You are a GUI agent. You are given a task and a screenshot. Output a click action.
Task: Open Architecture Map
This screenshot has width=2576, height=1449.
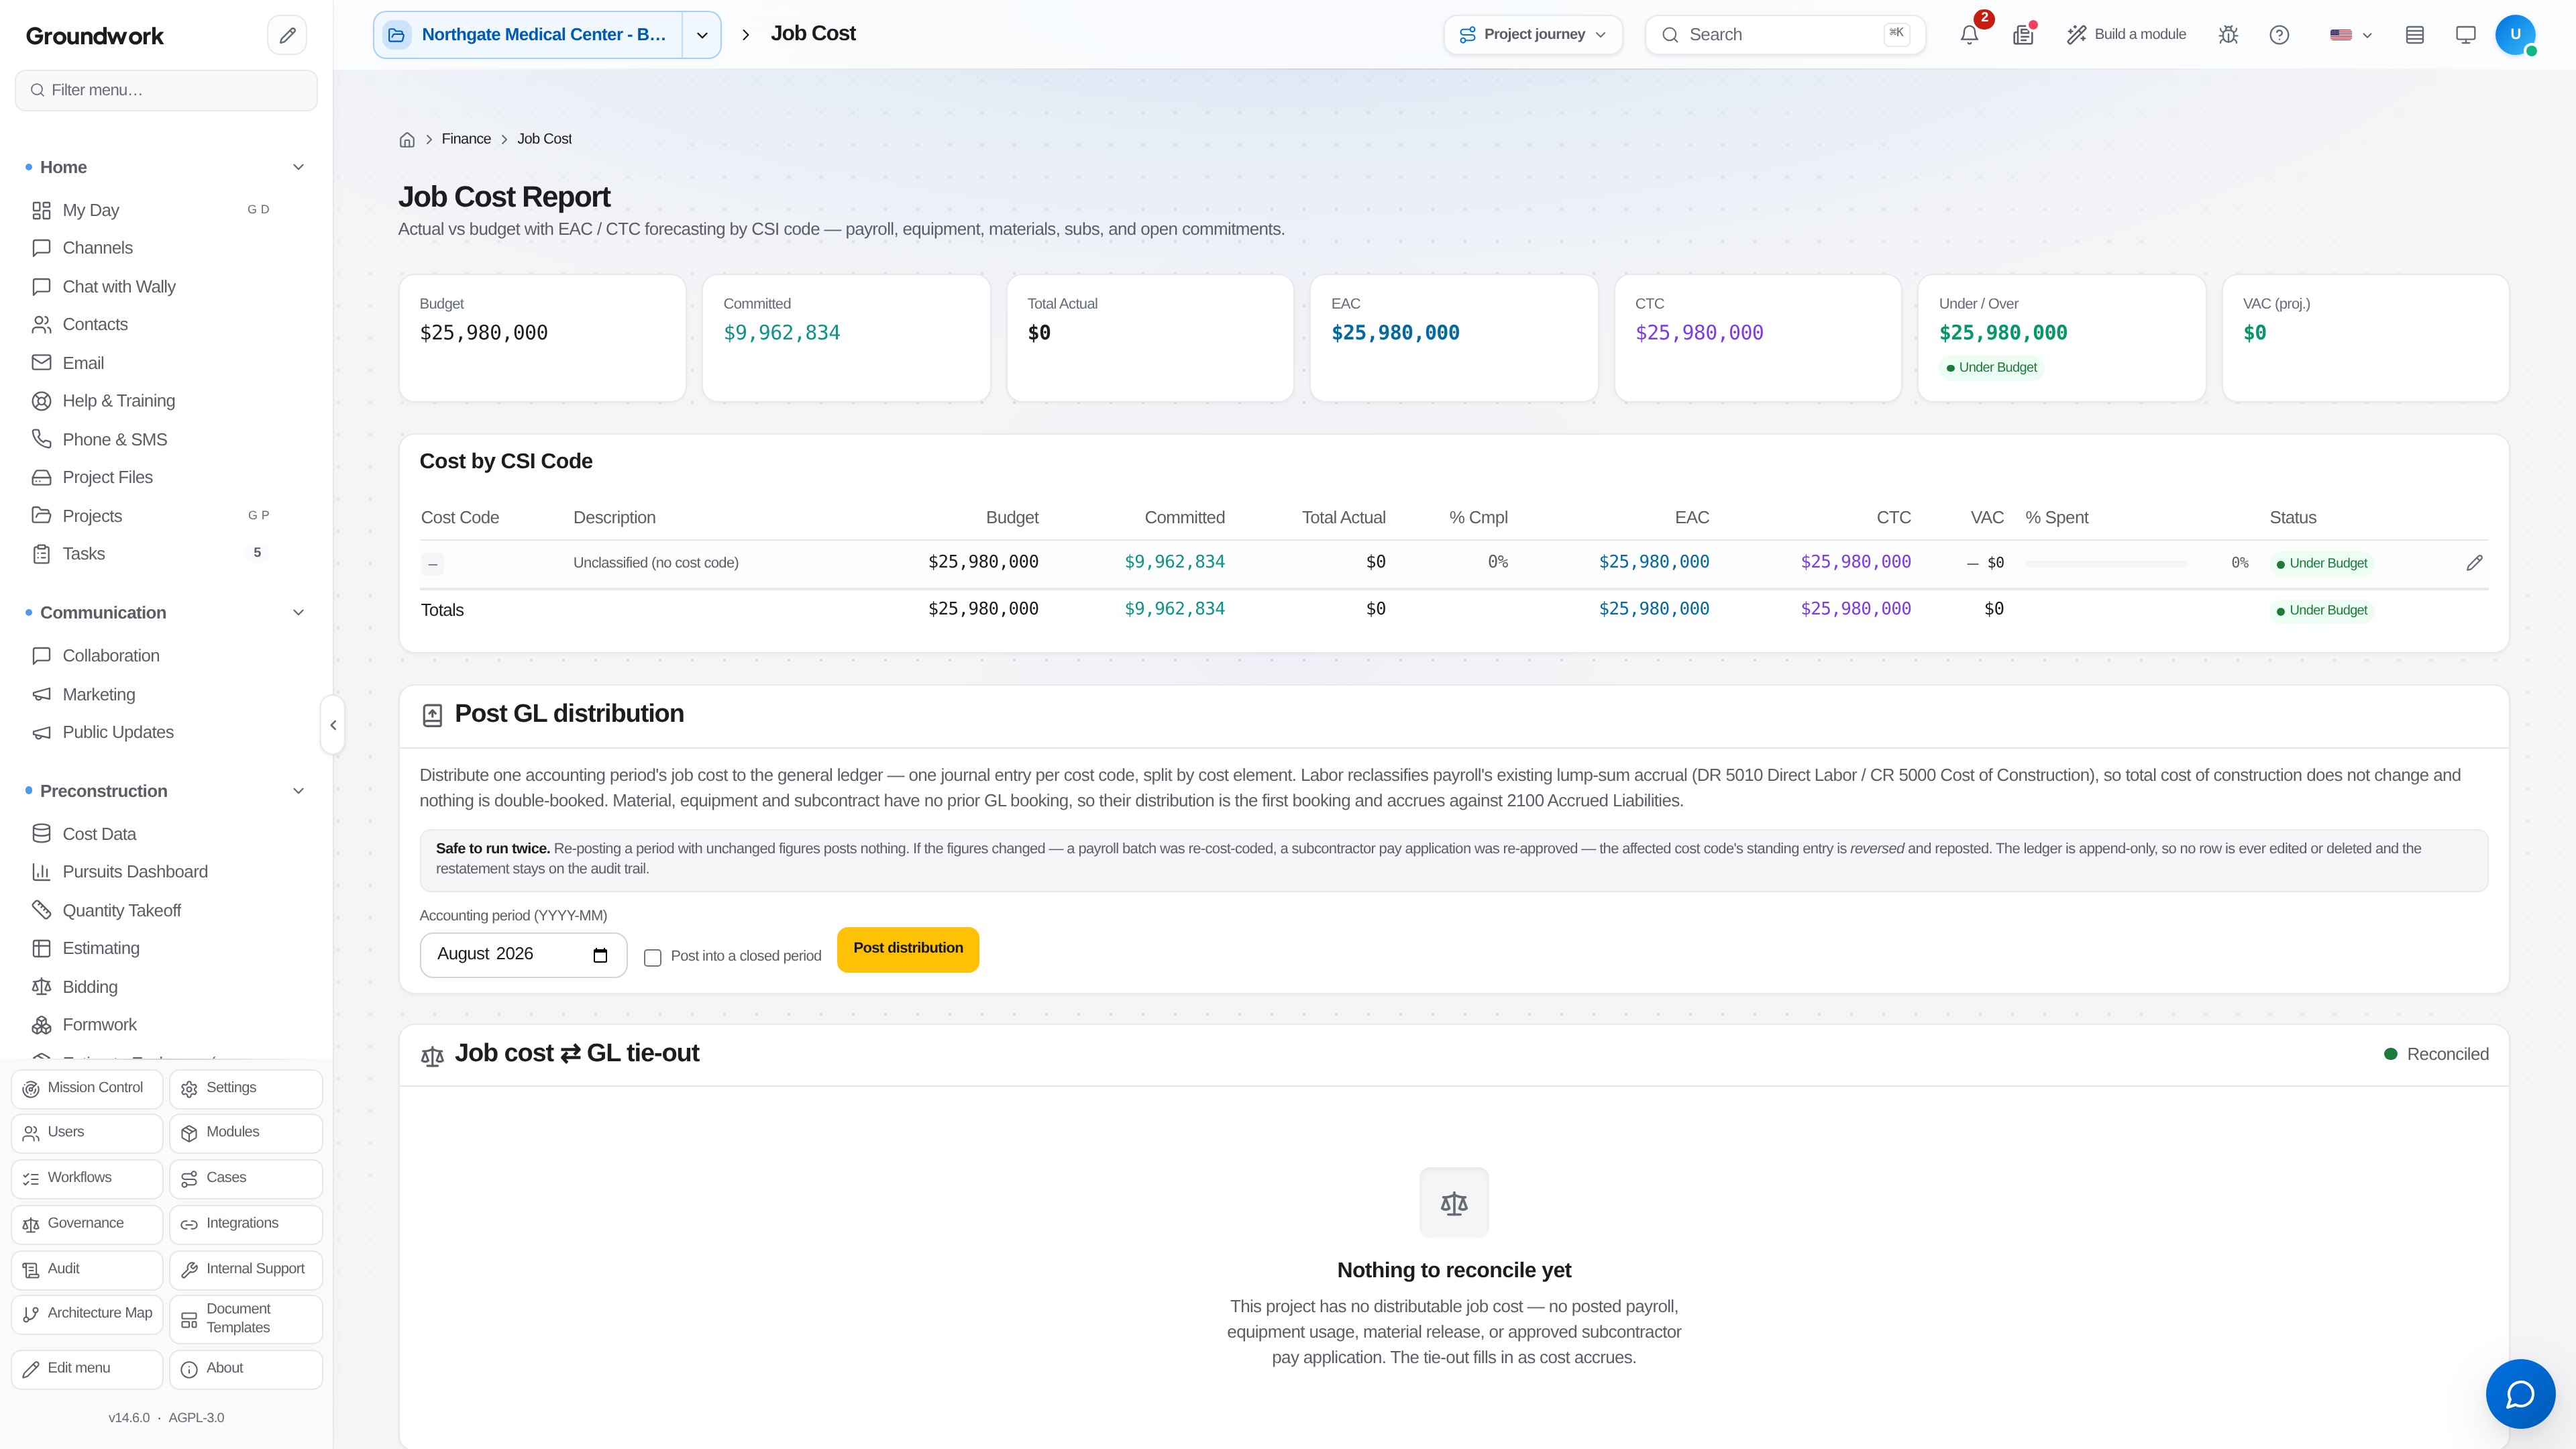(87, 1314)
